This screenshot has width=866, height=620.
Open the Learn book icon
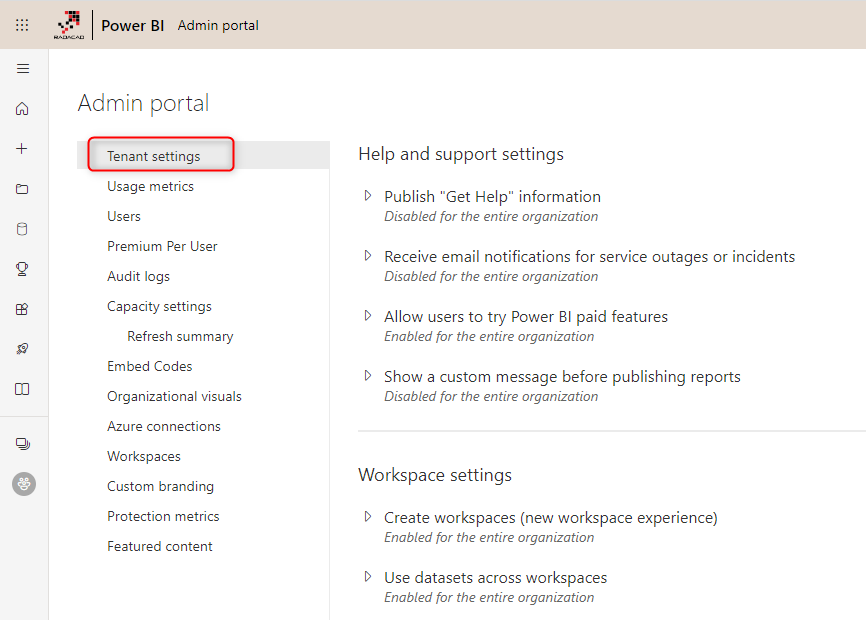23,389
